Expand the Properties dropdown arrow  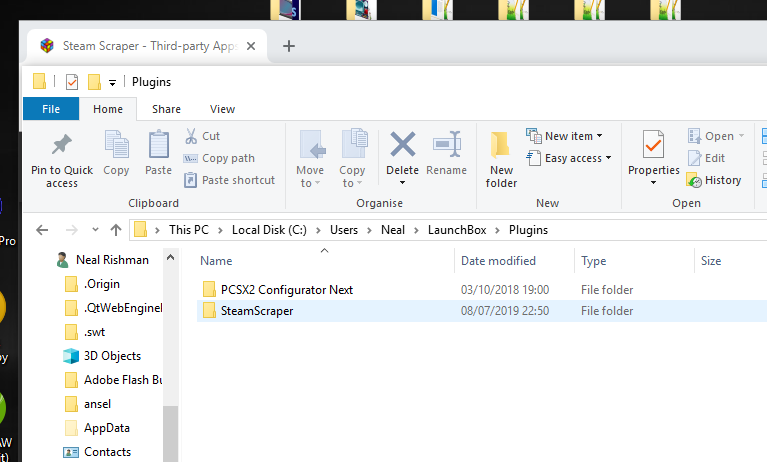click(x=654, y=183)
